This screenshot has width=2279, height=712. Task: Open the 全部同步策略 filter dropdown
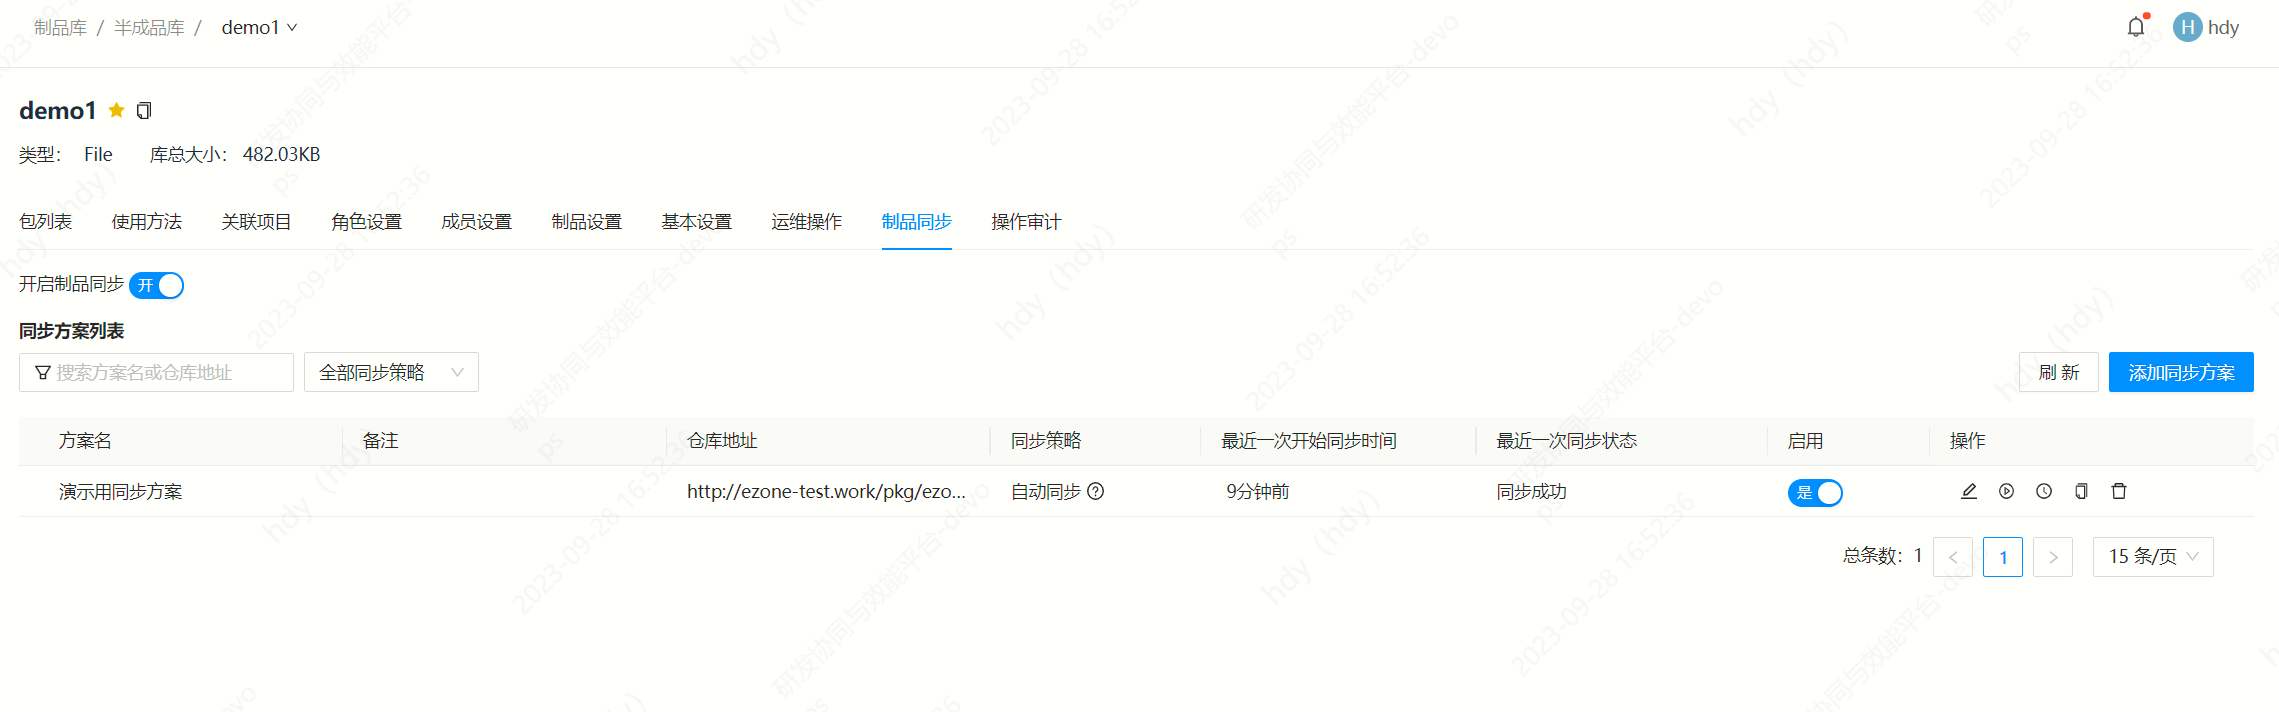[391, 372]
